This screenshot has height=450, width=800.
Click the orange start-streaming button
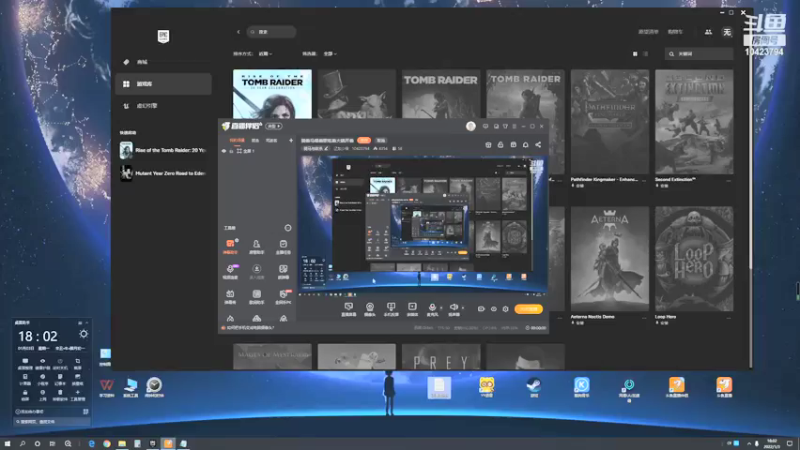click(529, 309)
